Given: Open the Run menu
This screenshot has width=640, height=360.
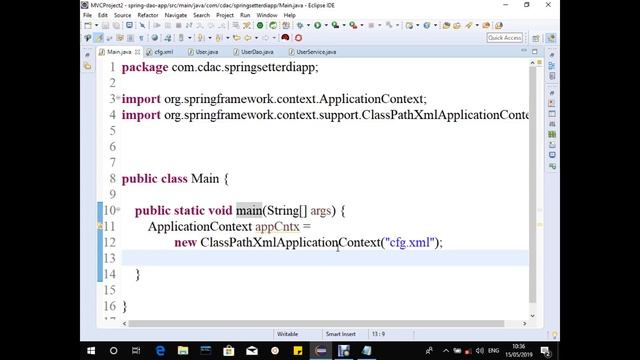Looking at the screenshot, I should coord(245,15).
